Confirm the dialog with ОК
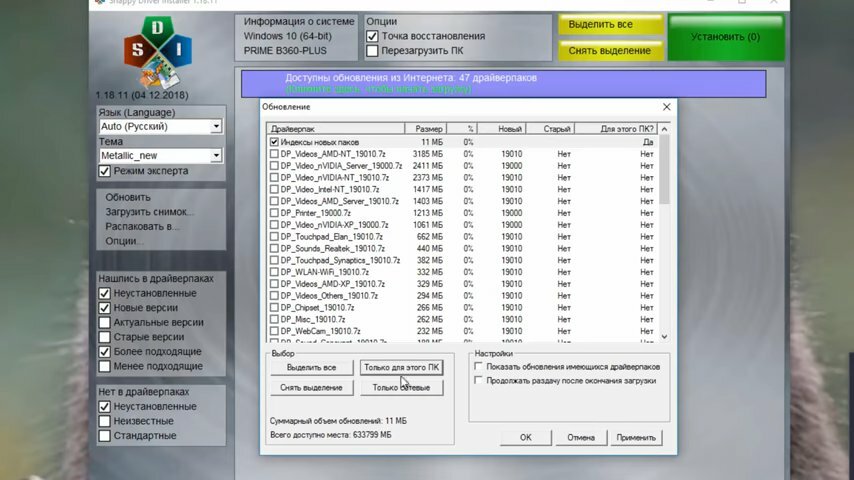This screenshot has height=480, width=854. [526, 438]
